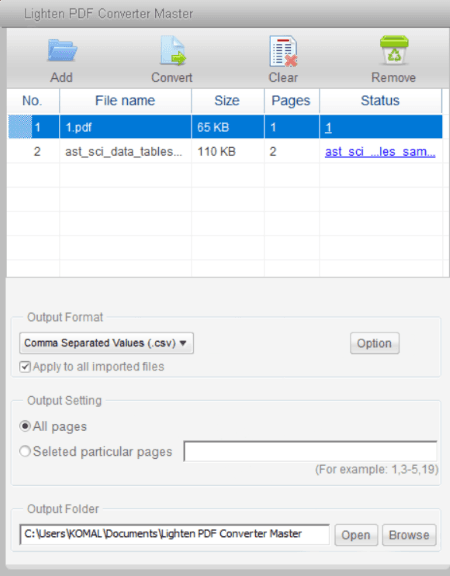Click the output folder path field
Viewport: 450px width, 576px height.
click(174, 534)
